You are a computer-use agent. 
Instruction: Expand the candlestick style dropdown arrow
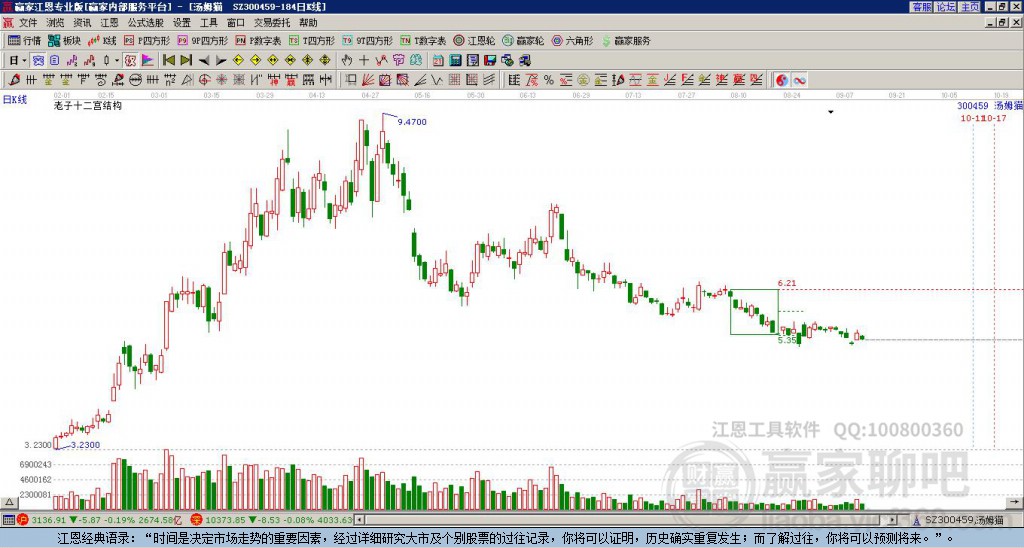117,61
